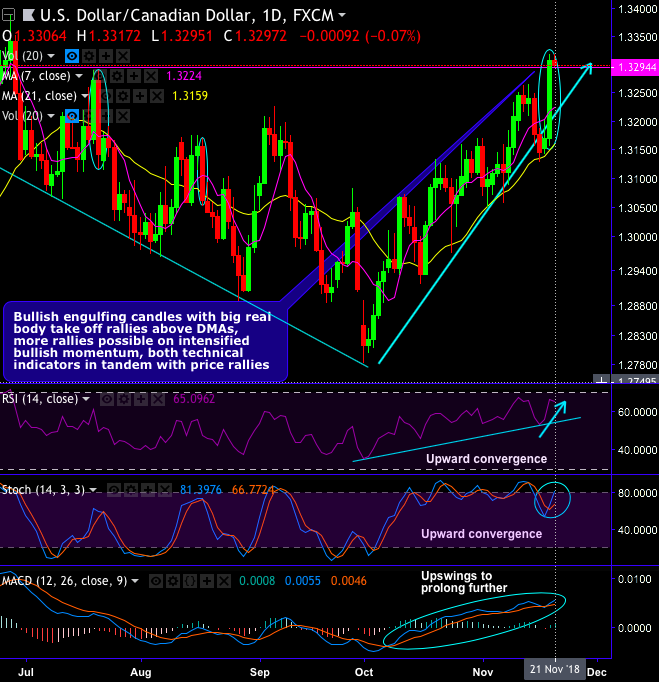Open settings gear for RSI (14, close)
The image size is (659, 682).
pos(124,399)
